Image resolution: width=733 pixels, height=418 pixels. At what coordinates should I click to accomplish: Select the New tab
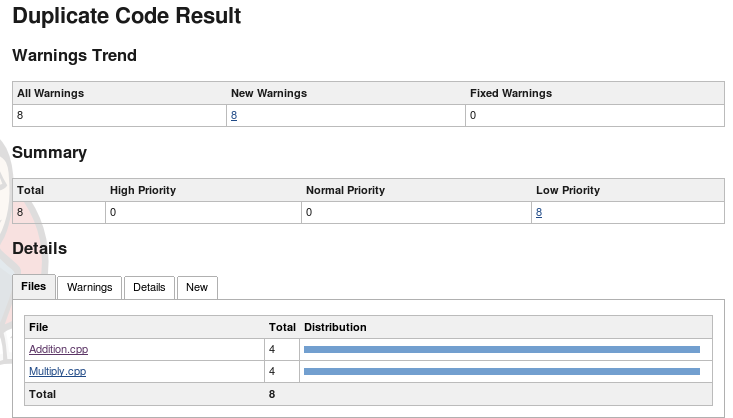point(197,288)
